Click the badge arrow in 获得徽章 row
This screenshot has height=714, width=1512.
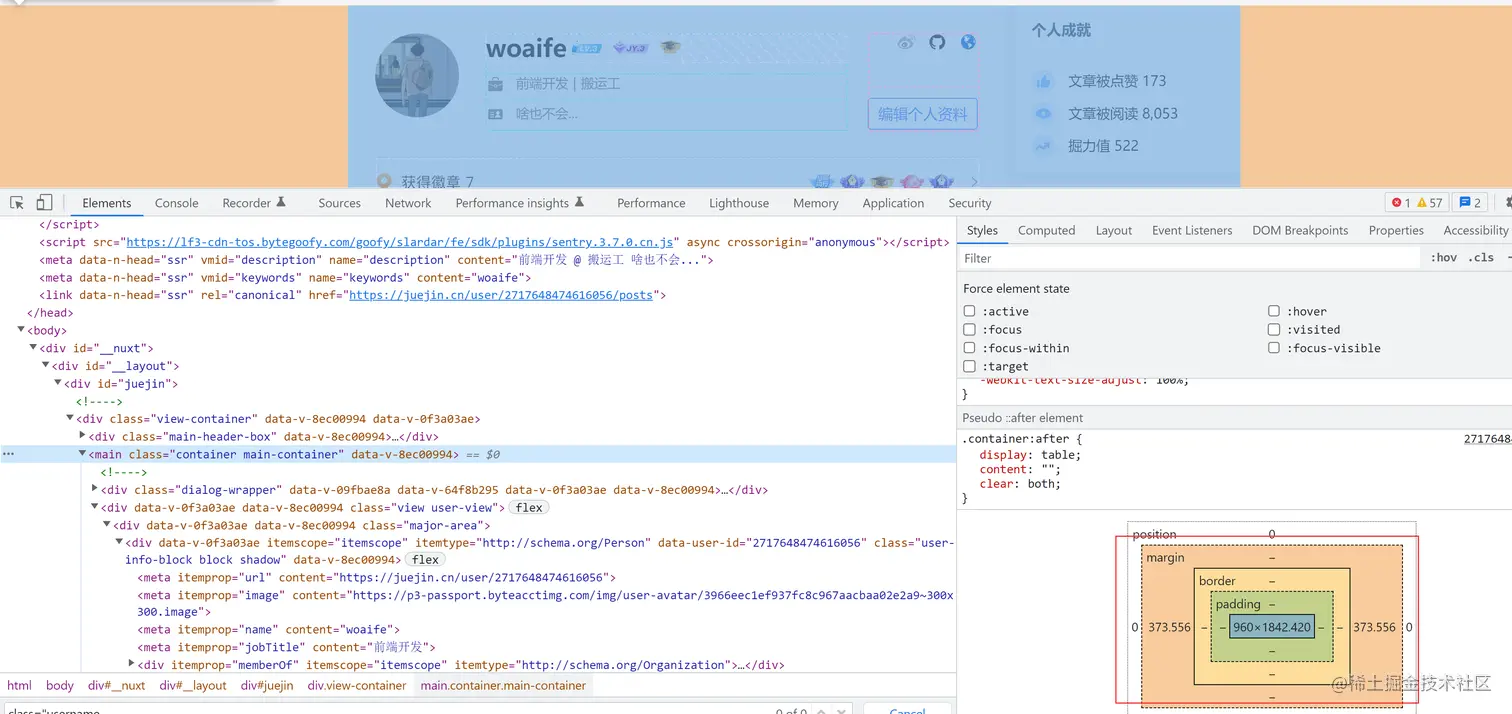point(974,182)
